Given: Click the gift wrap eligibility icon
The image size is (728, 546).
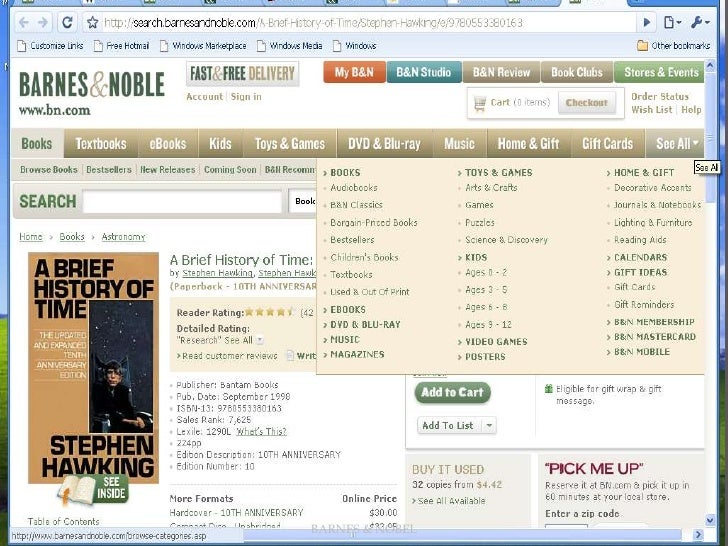Looking at the screenshot, I should click(x=548, y=389).
